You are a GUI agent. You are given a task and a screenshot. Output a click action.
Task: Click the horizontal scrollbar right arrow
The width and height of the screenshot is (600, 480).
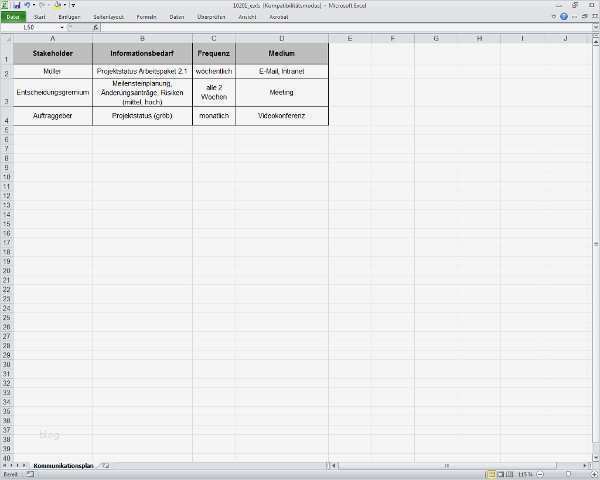click(585, 466)
